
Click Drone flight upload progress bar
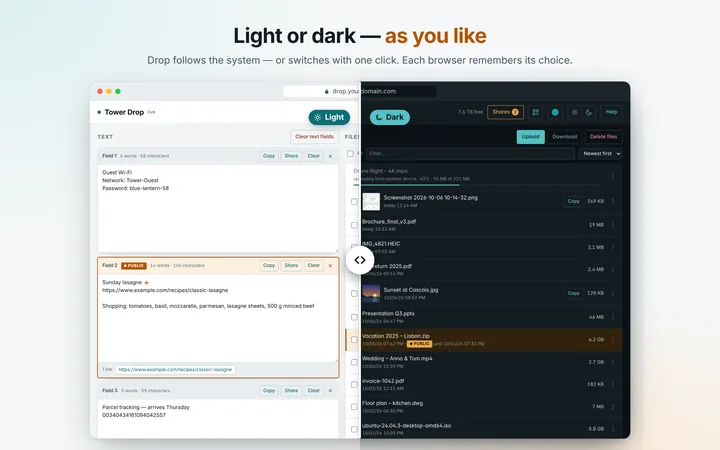(x=476, y=185)
